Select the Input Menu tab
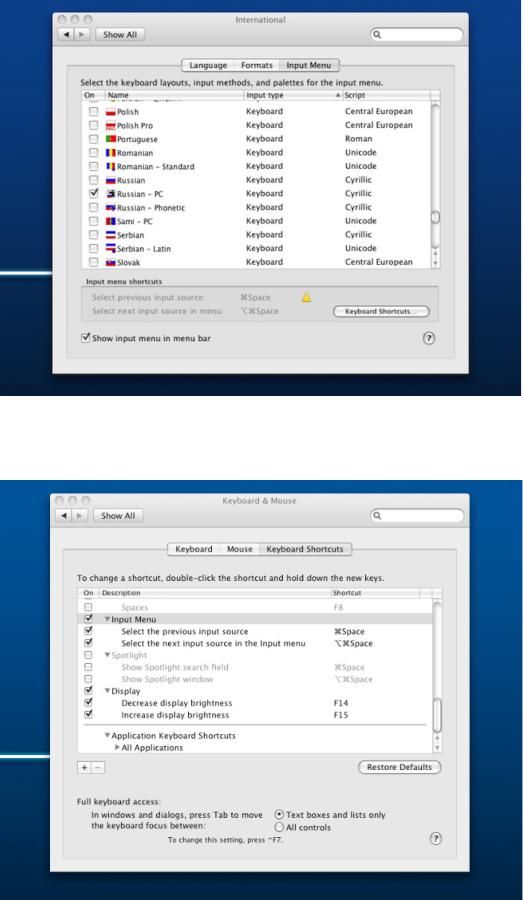The image size is (523, 900). (x=309, y=65)
